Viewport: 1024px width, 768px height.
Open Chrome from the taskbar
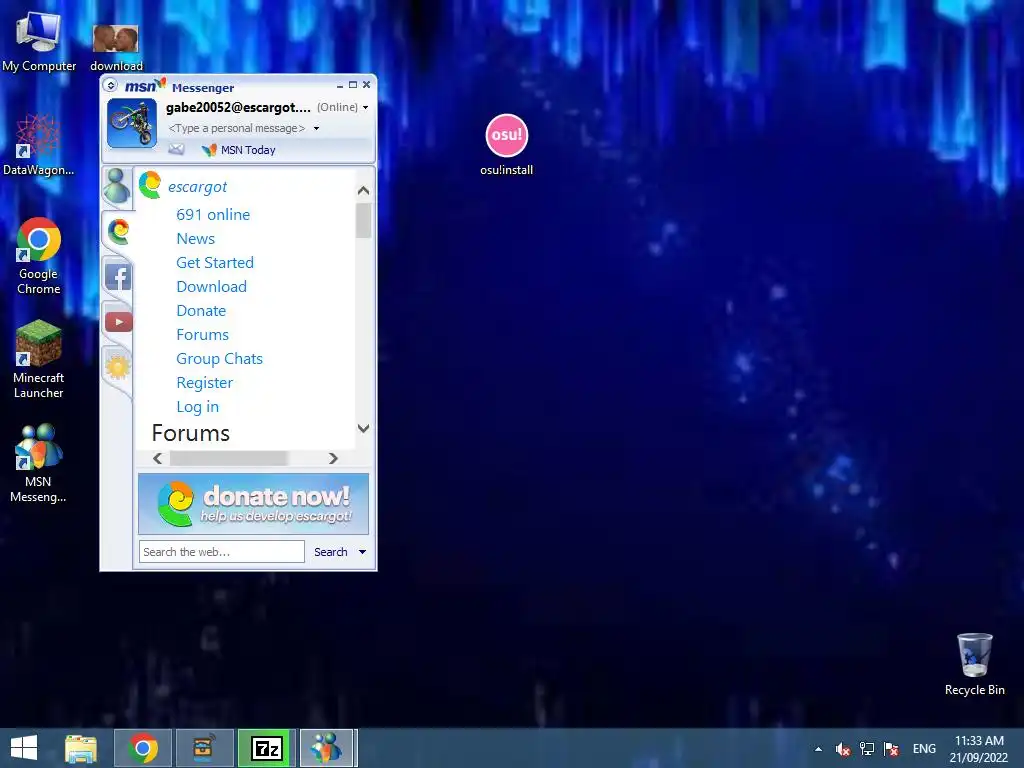(143, 748)
